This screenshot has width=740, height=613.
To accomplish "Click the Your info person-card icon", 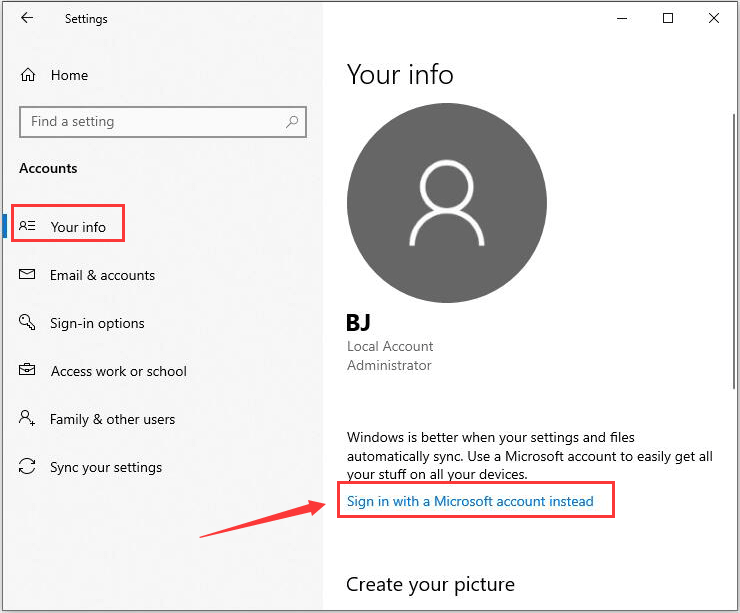I will pyautogui.click(x=27, y=226).
